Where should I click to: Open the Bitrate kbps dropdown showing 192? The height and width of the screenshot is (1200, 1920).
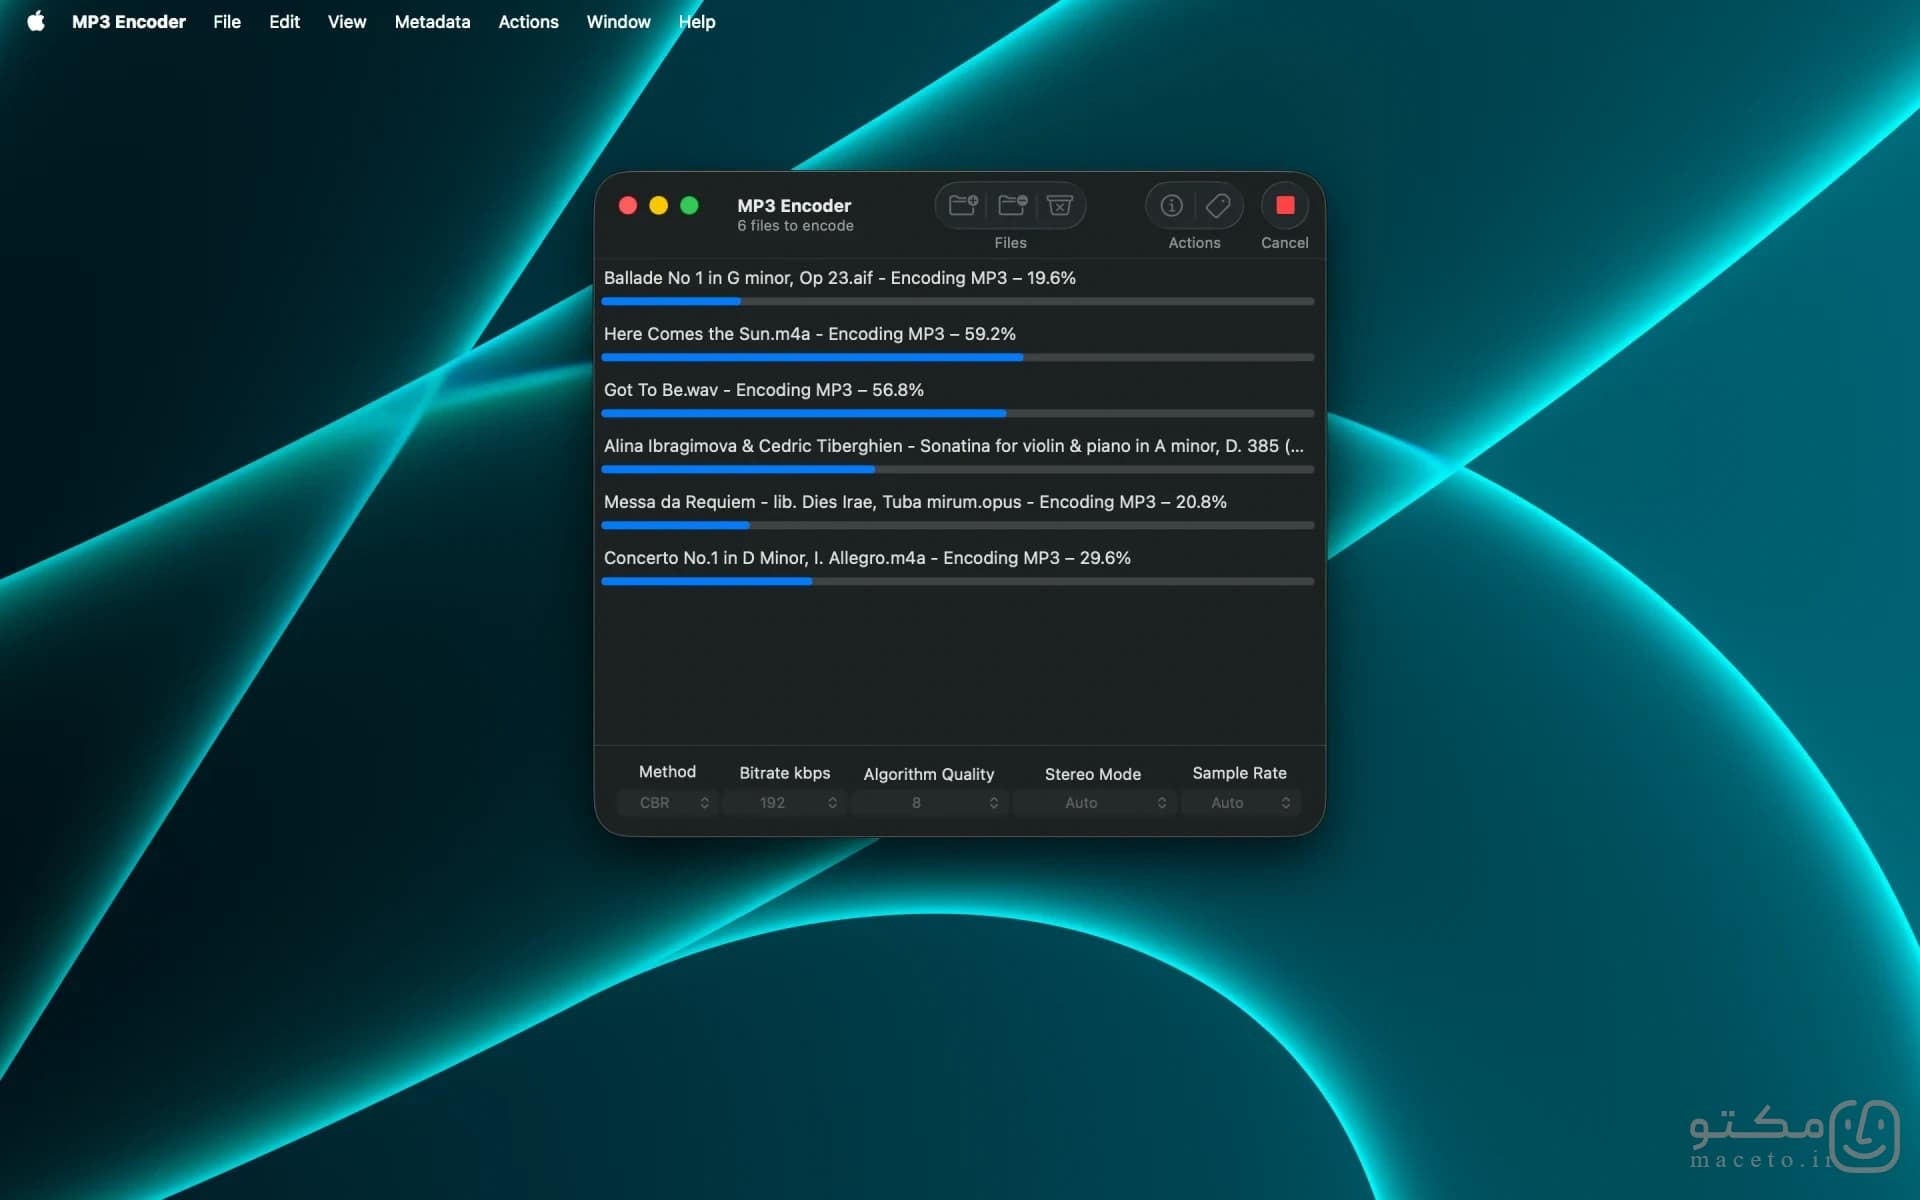click(785, 803)
